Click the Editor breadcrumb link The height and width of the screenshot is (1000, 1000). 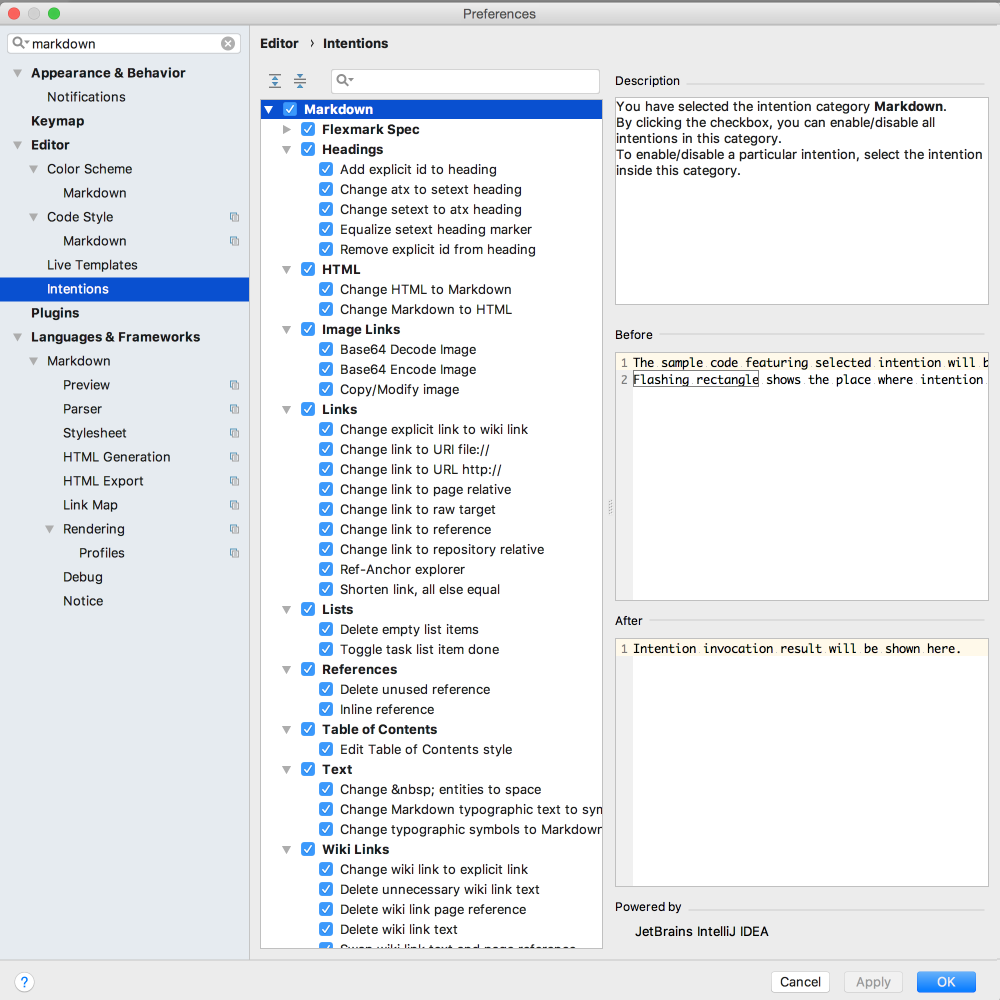pos(279,43)
